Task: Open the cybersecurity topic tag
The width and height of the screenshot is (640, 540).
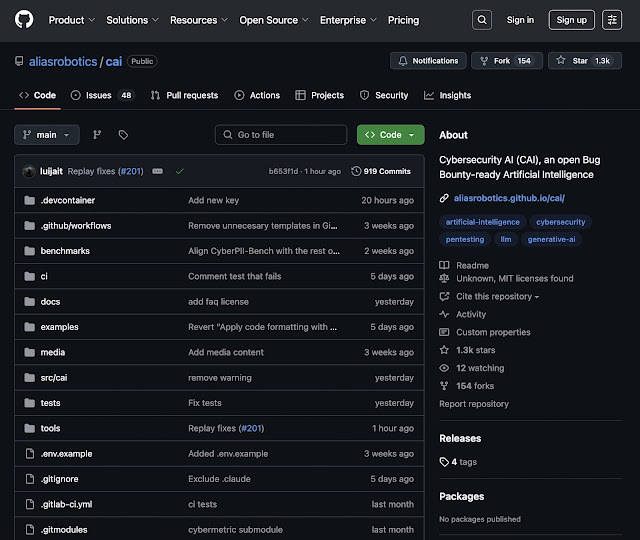Action: (x=560, y=222)
